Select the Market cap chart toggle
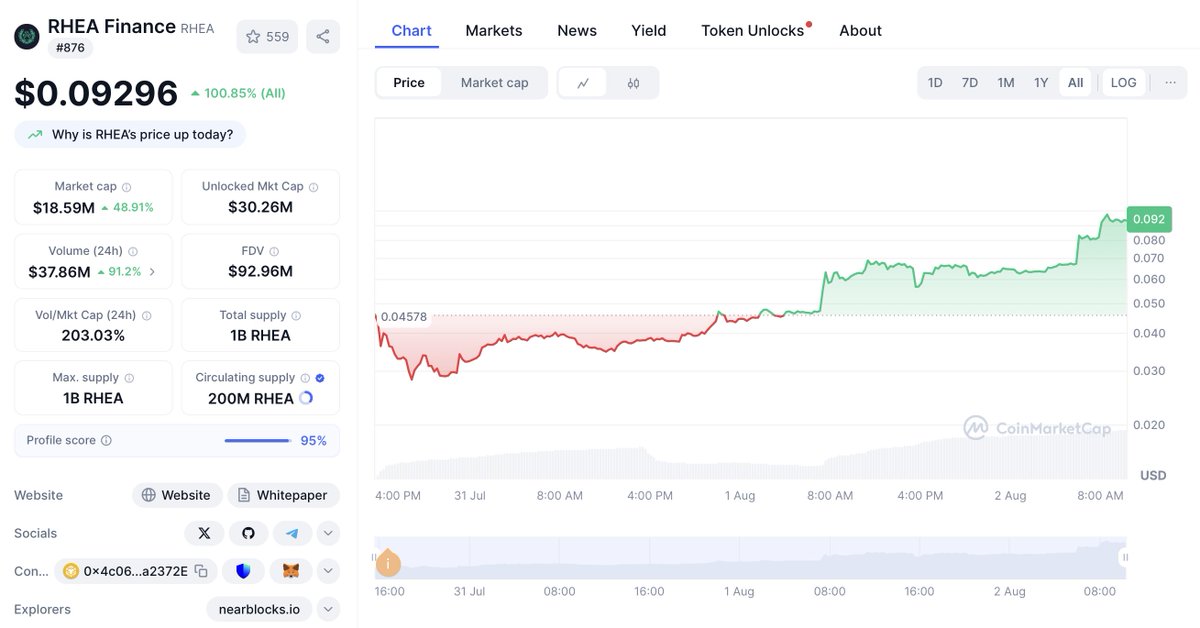 (494, 83)
